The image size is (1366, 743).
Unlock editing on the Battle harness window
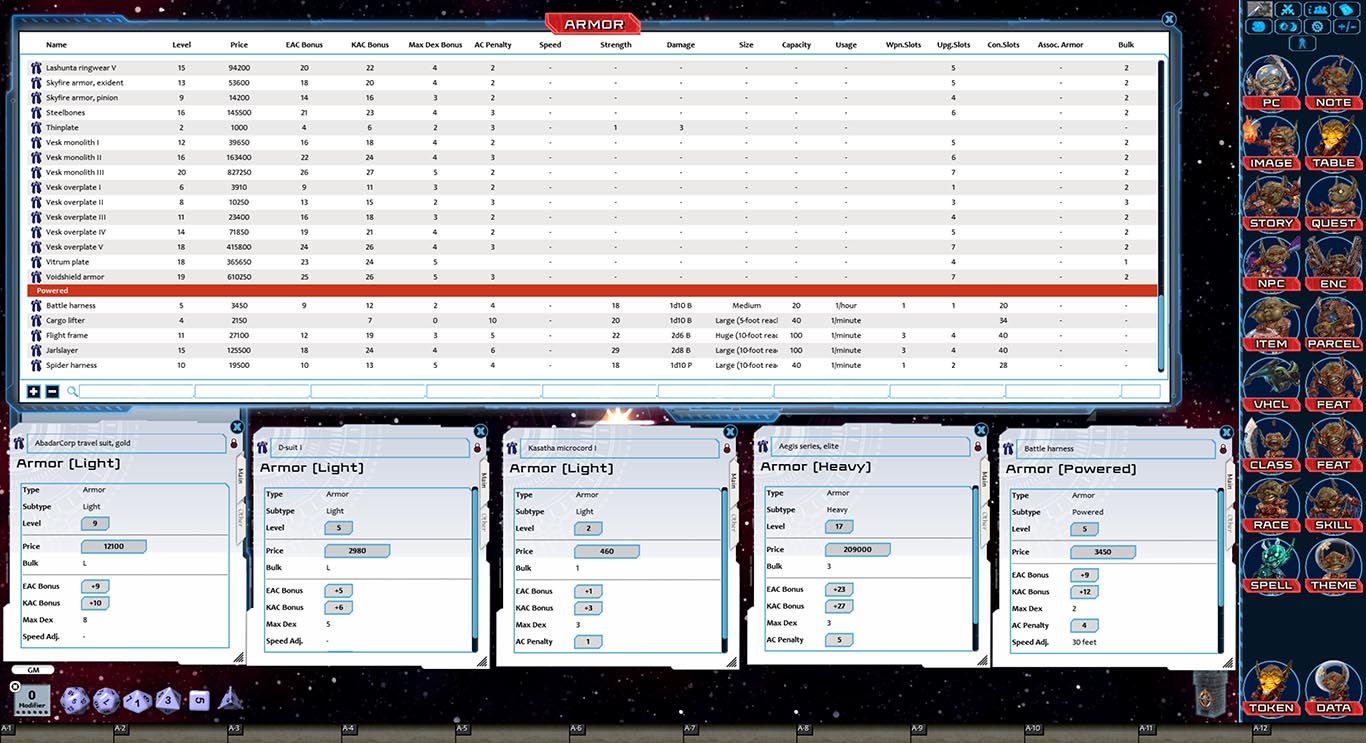(1225, 449)
